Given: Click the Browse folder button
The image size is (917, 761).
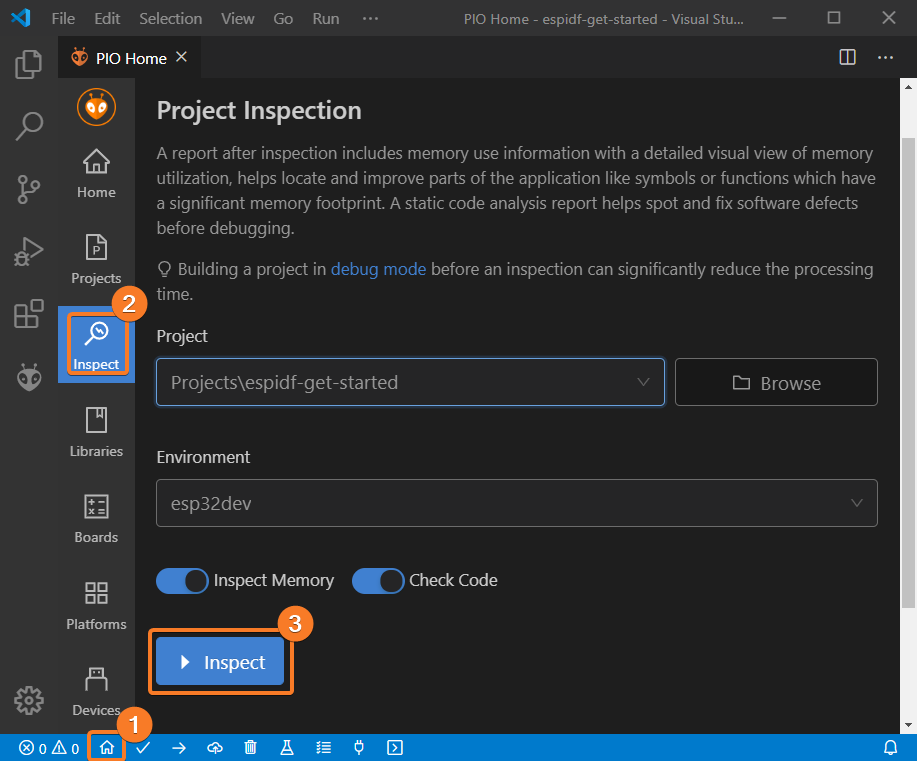Looking at the screenshot, I should 776,382.
